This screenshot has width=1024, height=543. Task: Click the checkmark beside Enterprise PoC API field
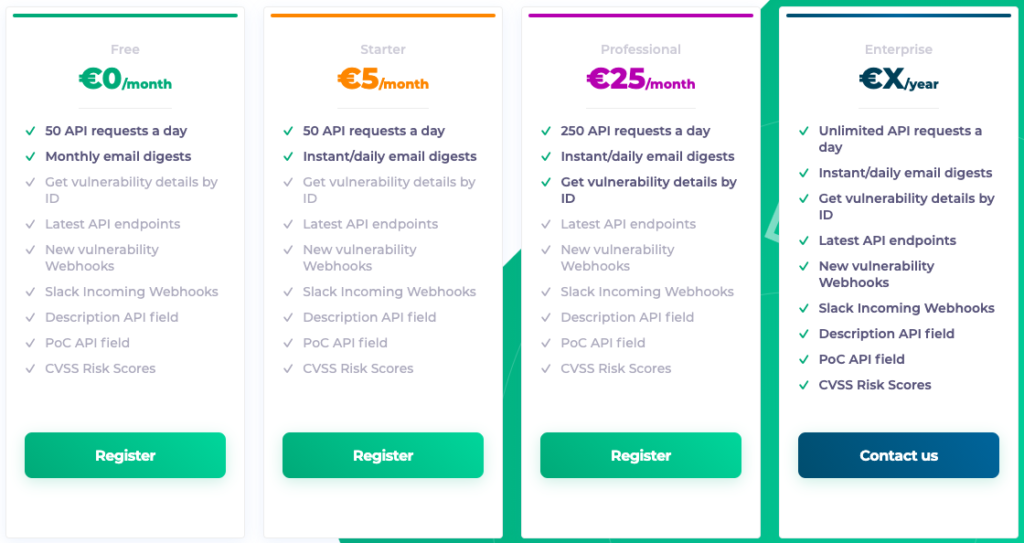coord(804,359)
